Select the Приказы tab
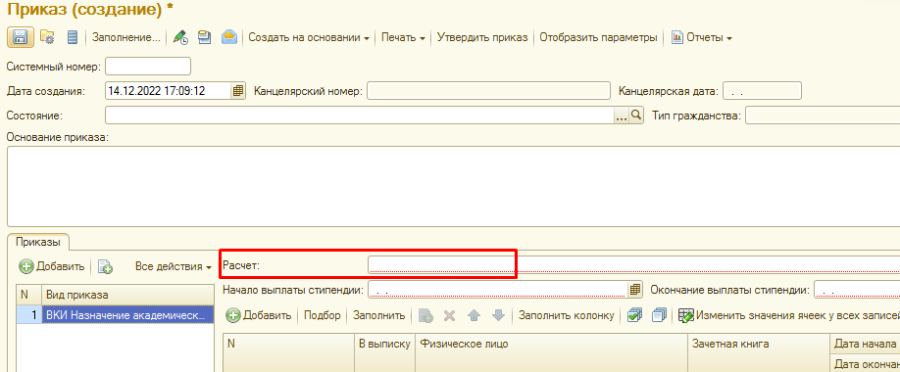The width and height of the screenshot is (900, 372). [38, 242]
